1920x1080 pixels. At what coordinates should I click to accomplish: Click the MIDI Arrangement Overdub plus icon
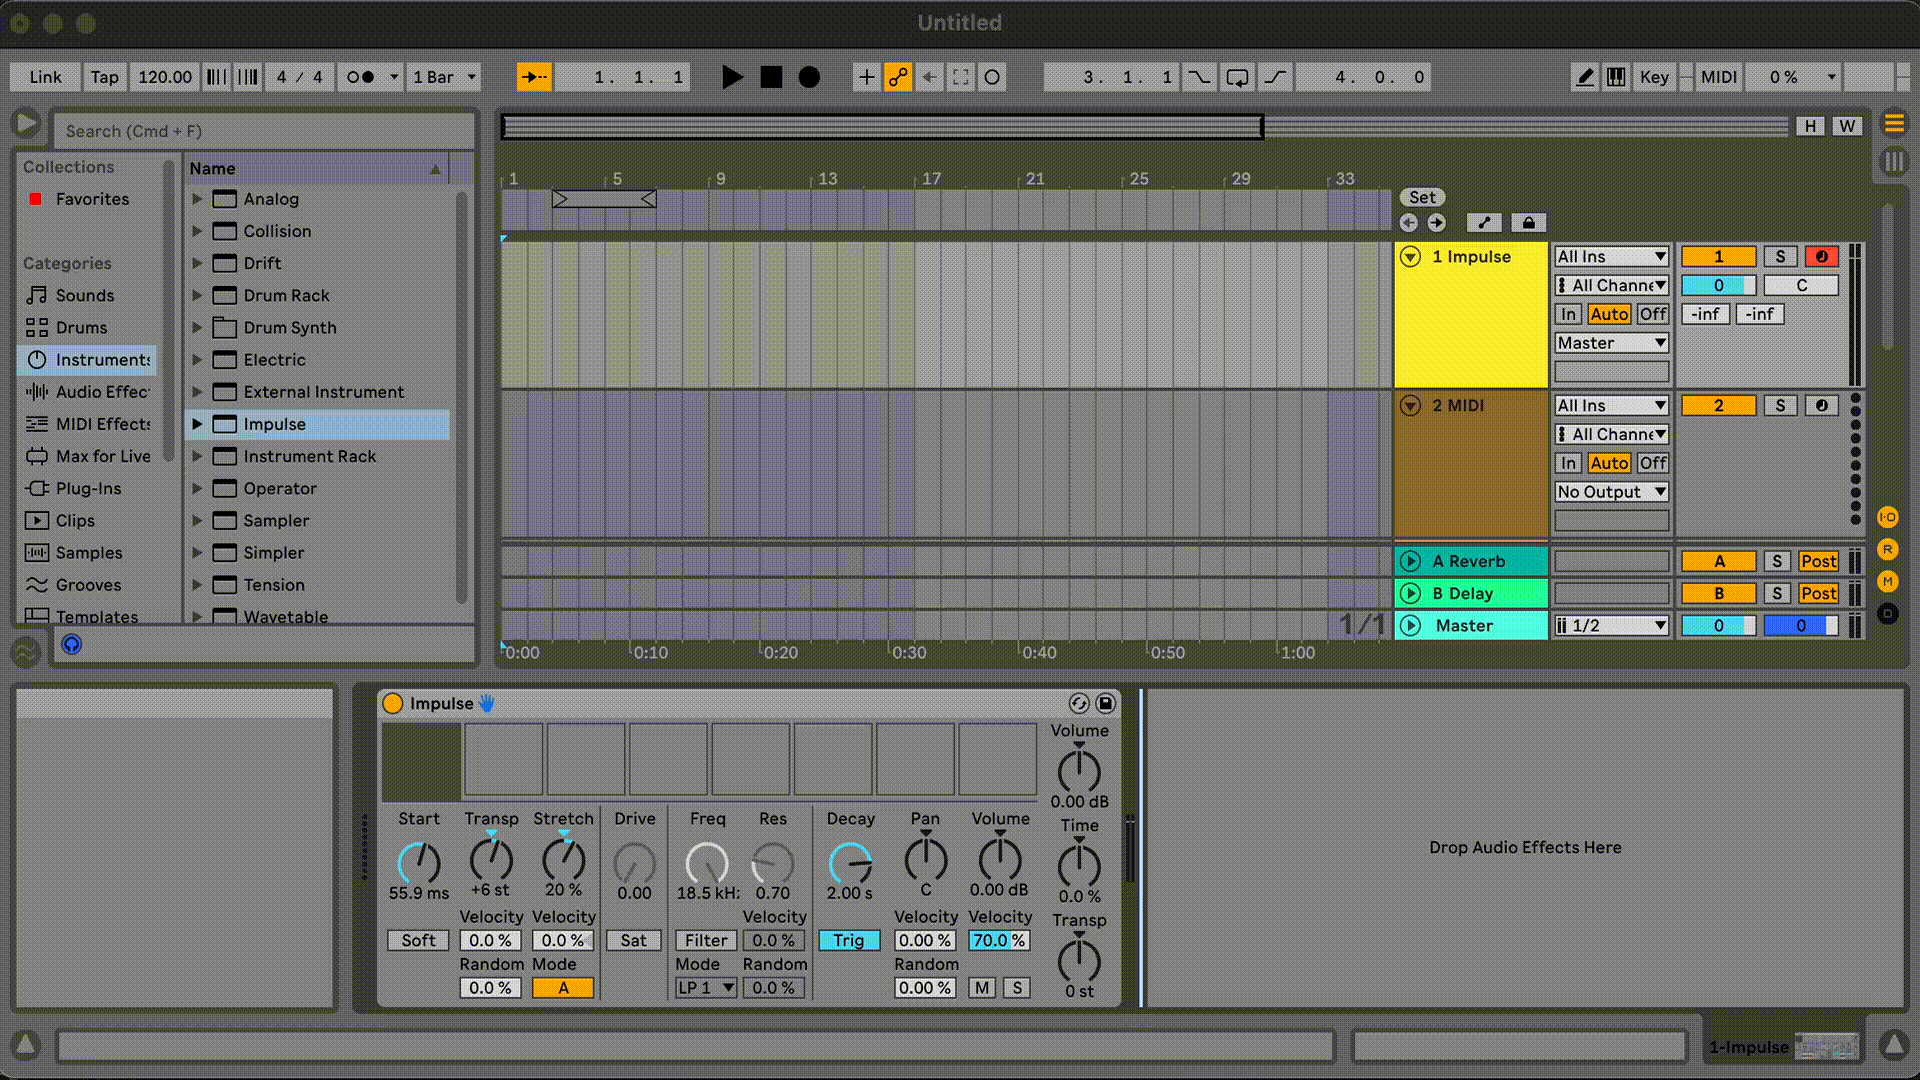[x=866, y=77]
